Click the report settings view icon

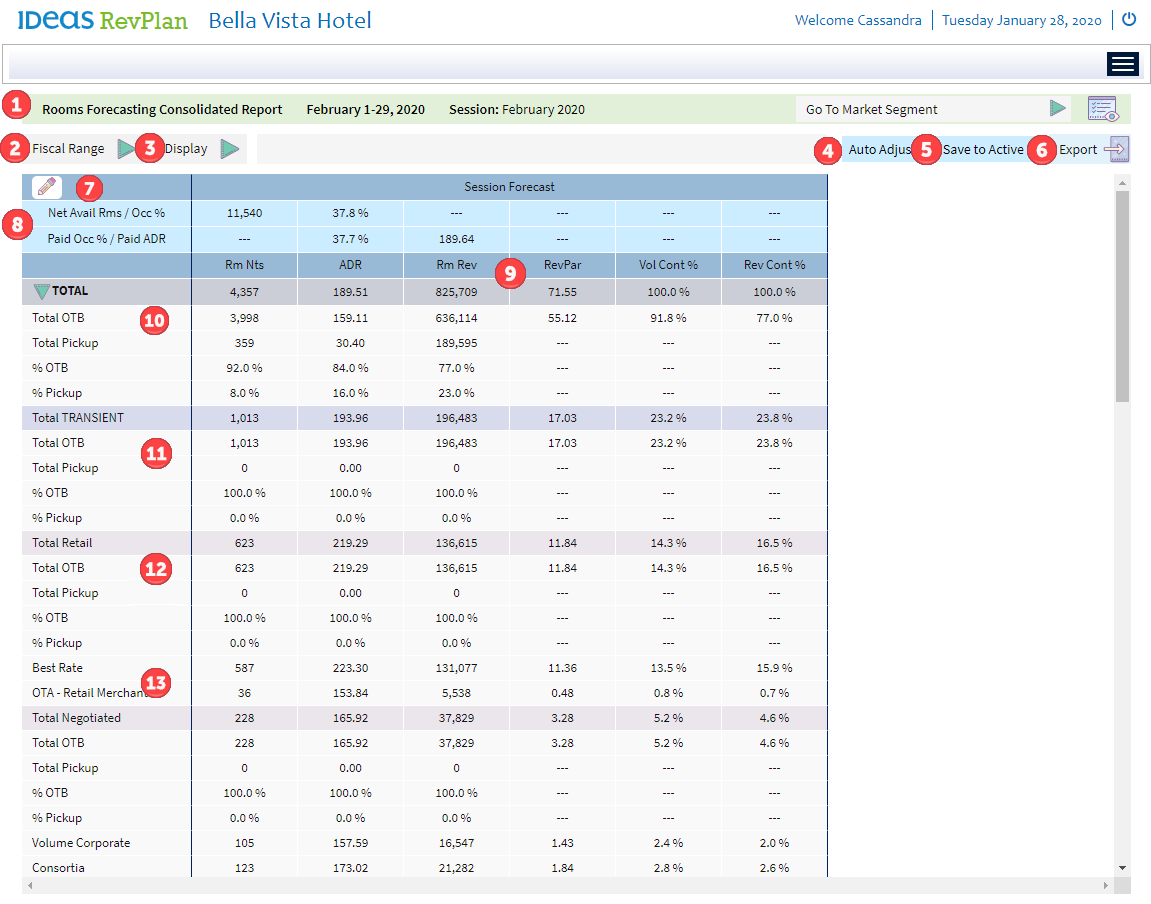click(x=1103, y=109)
